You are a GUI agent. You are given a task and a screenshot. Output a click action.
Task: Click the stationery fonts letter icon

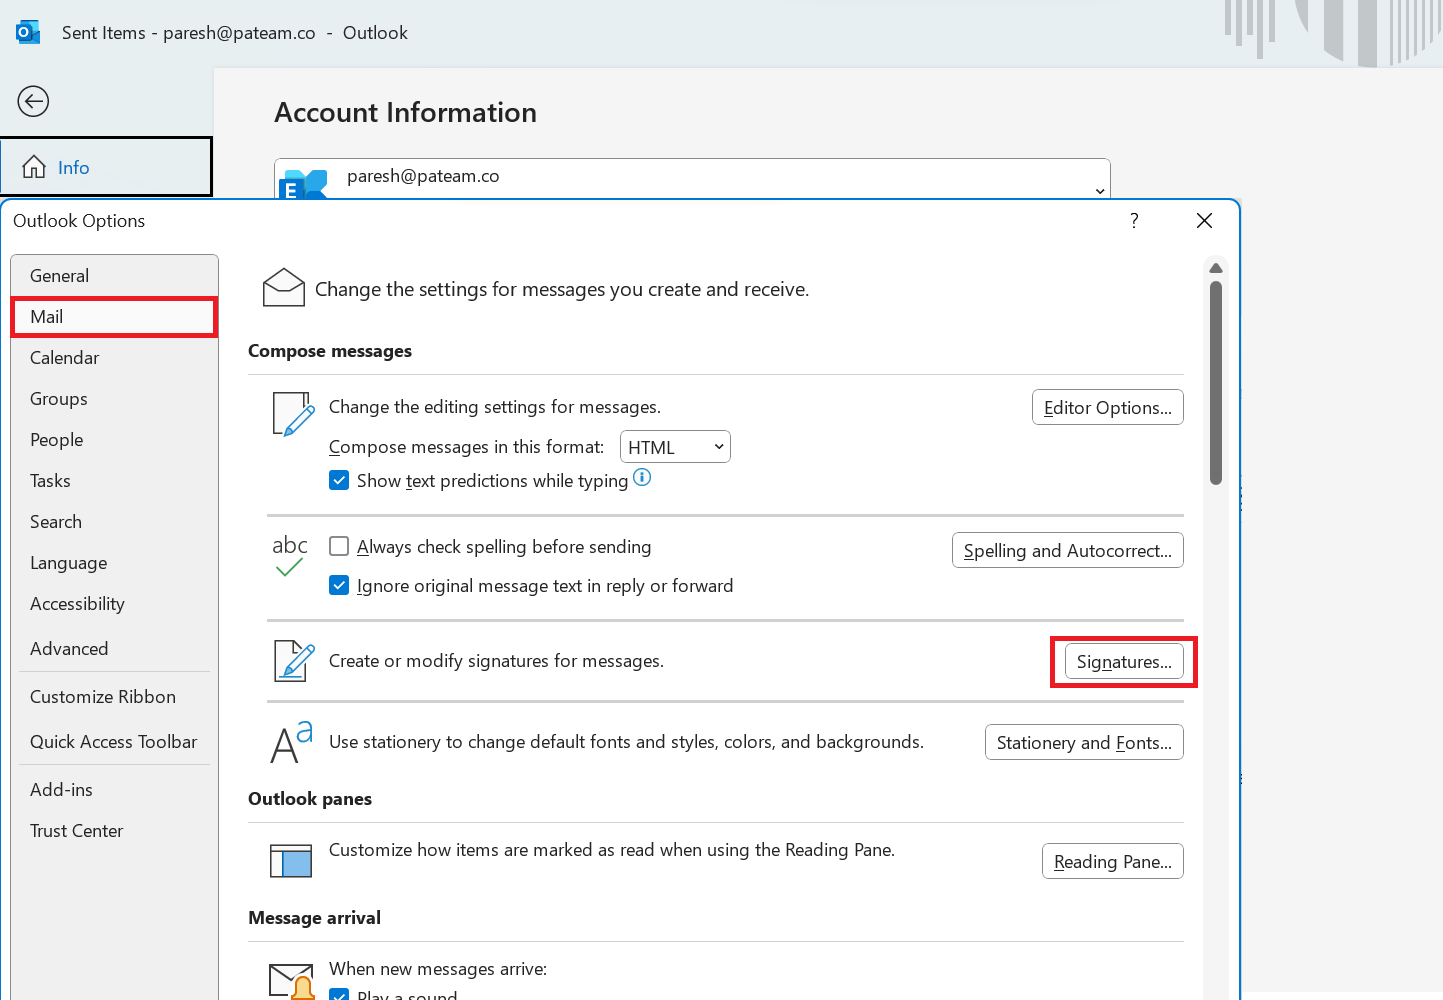[x=291, y=742]
